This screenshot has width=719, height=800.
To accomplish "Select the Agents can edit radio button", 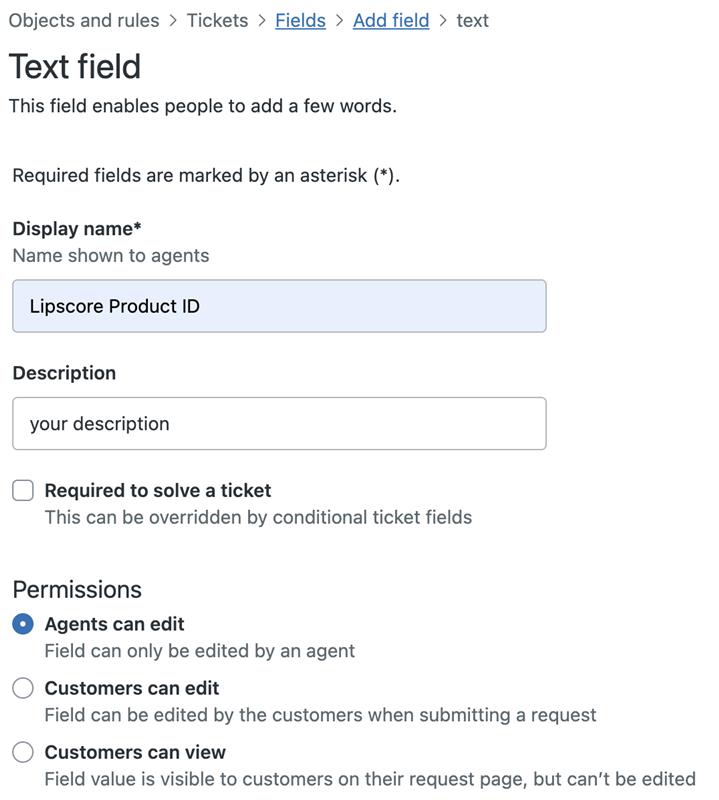I will tap(23, 624).
